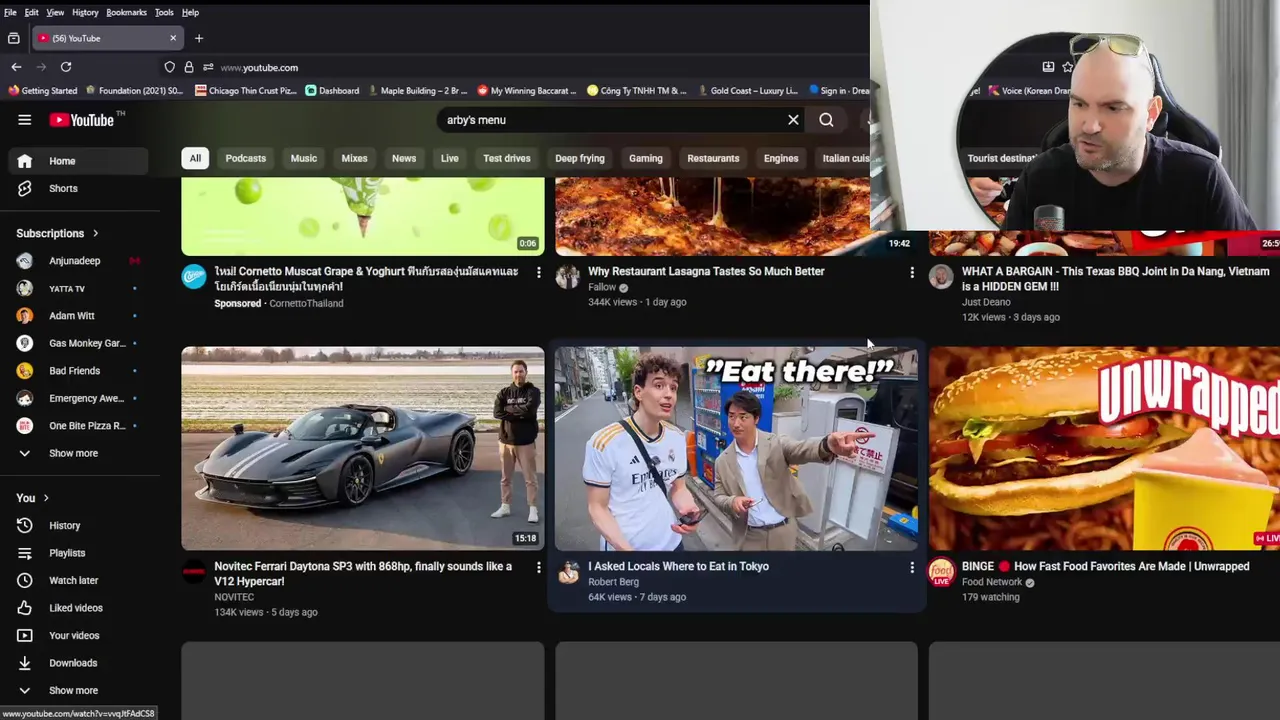Open Downloads in the sidebar
Viewport: 1280px width, 720px height.
pos(78,663)
